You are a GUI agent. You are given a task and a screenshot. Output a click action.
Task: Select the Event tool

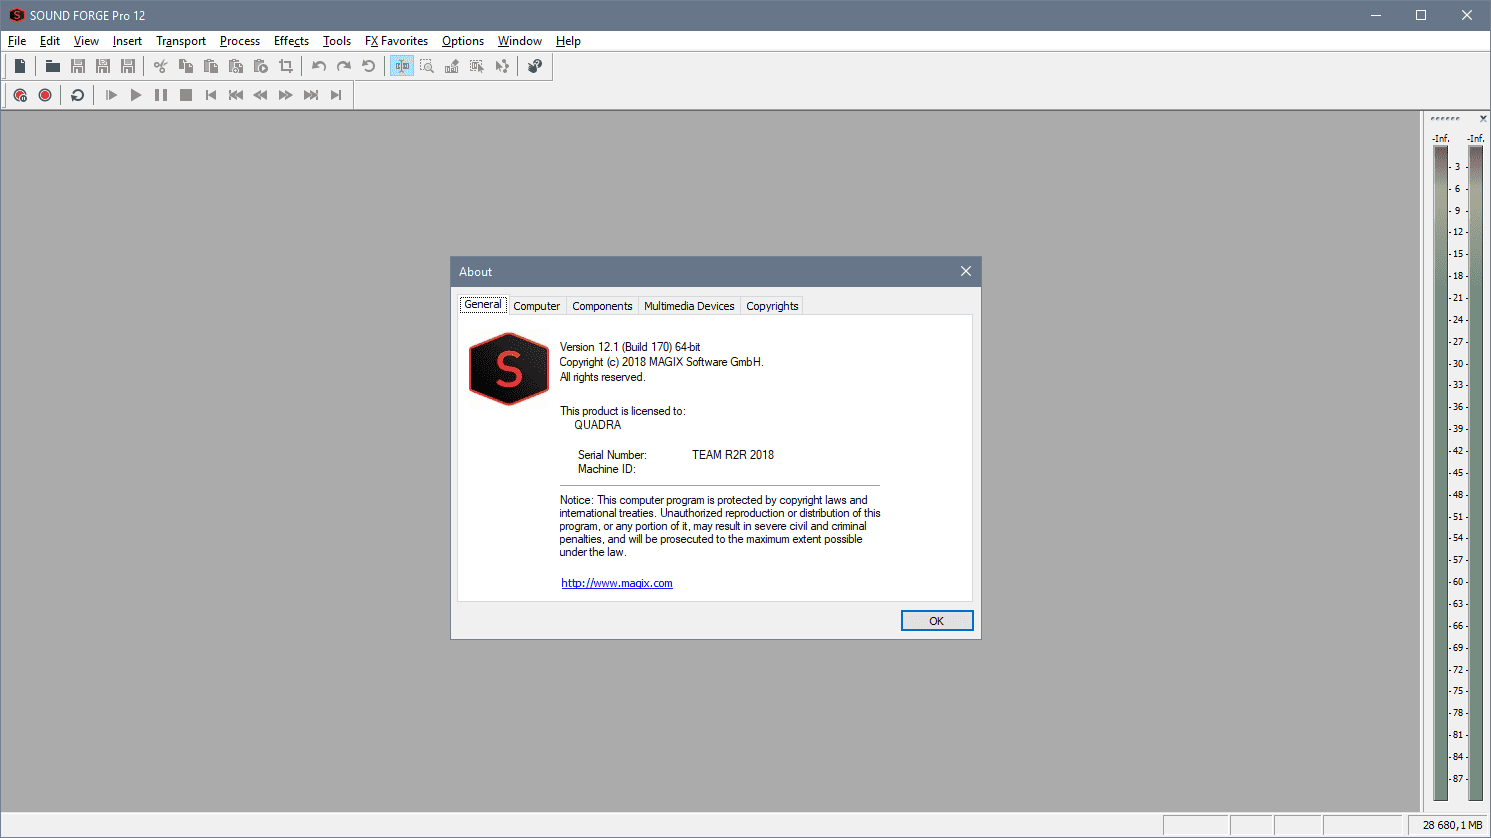click(477, 66)
